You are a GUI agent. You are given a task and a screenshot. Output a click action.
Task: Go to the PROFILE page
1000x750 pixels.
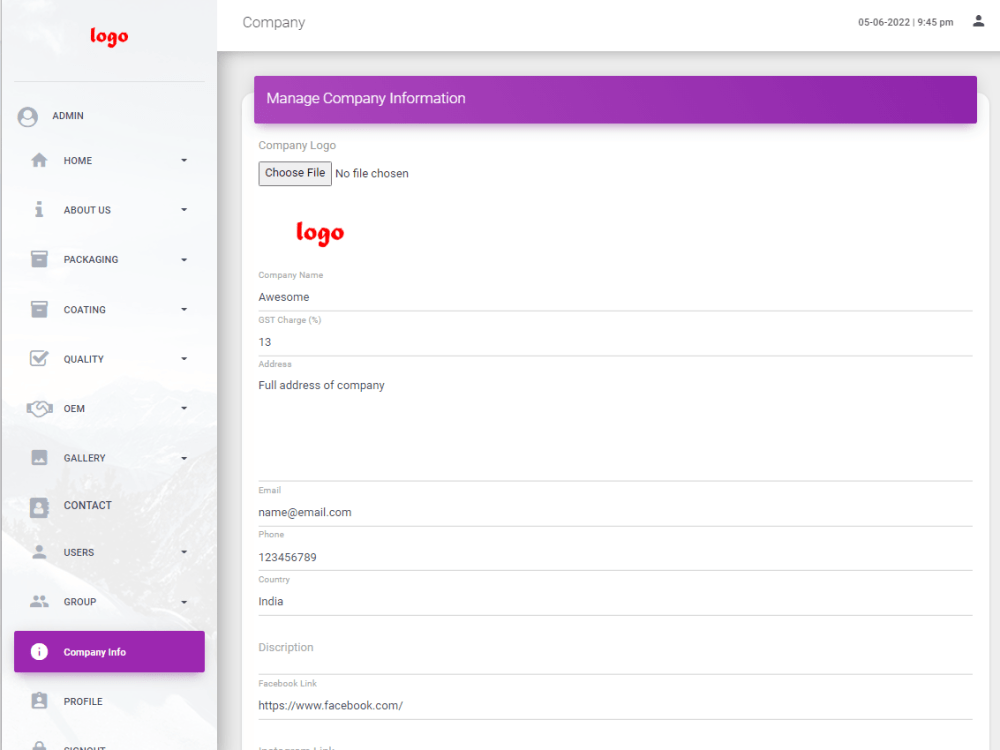pyautogui.click(x=109, y=701)
